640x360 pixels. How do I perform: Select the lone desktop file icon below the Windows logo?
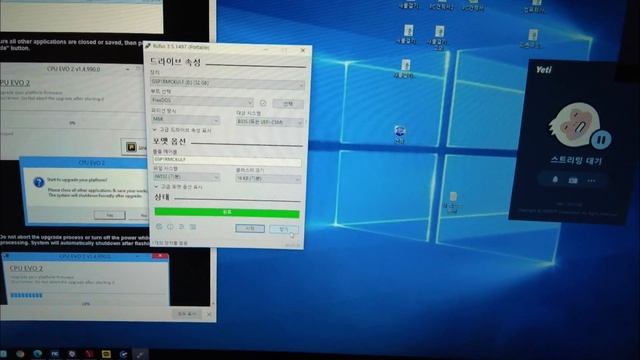pos(452,202)
